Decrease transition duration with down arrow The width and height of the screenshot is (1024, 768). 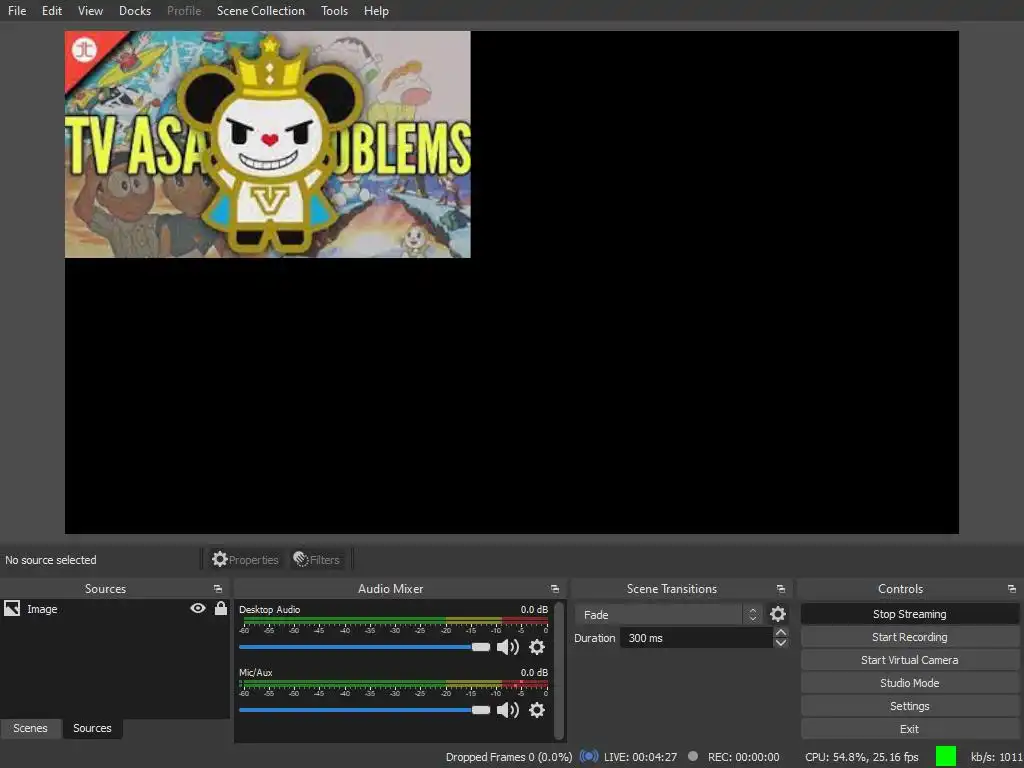coord(780,643)
